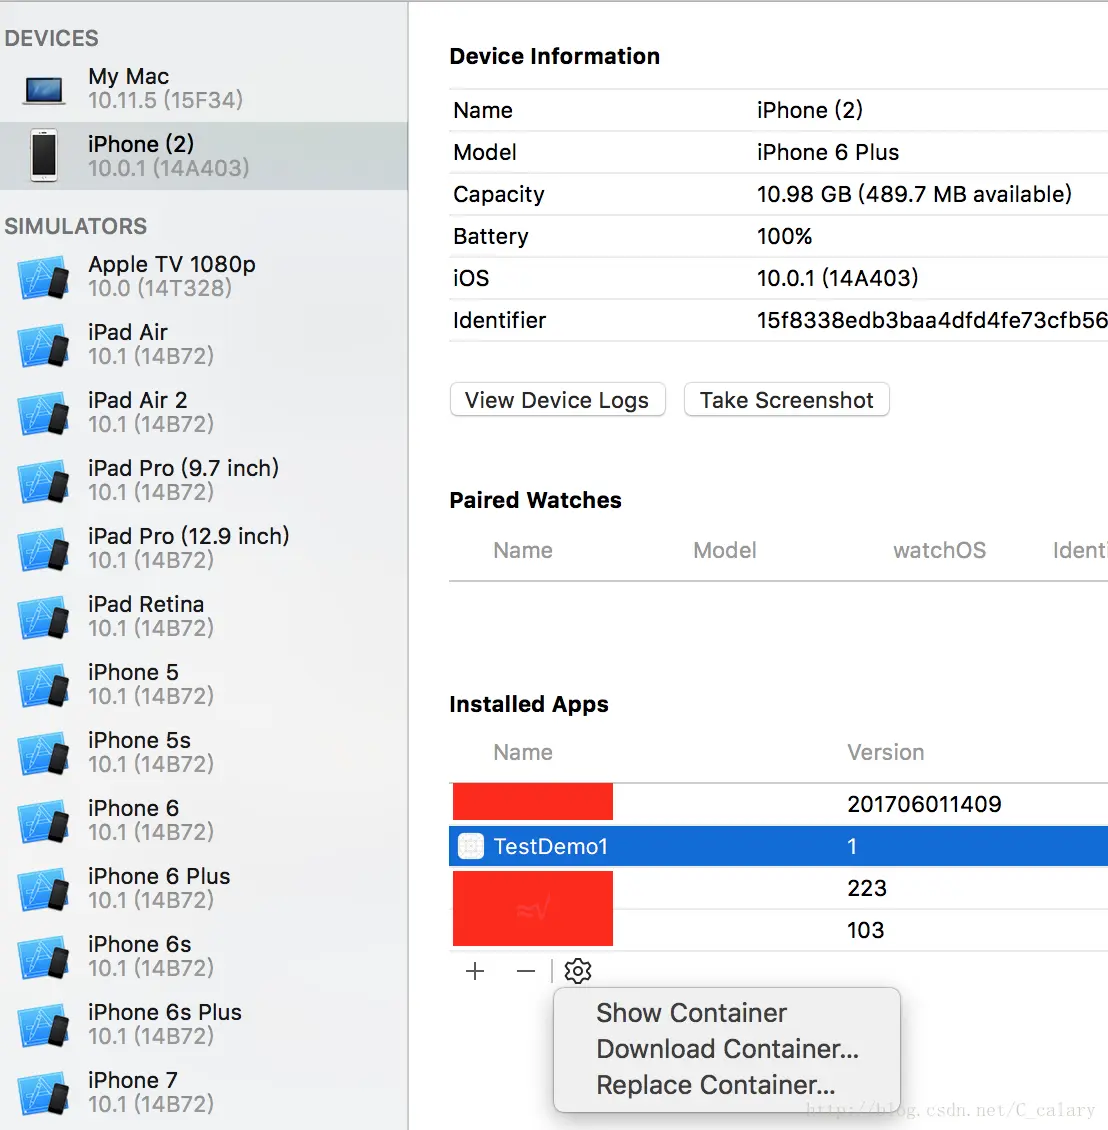Screen dimensions: 1108x1130
Task: Select the iPhone 6s Plus simulator row
Action: pyautogui.click(x=204, y=1024)
